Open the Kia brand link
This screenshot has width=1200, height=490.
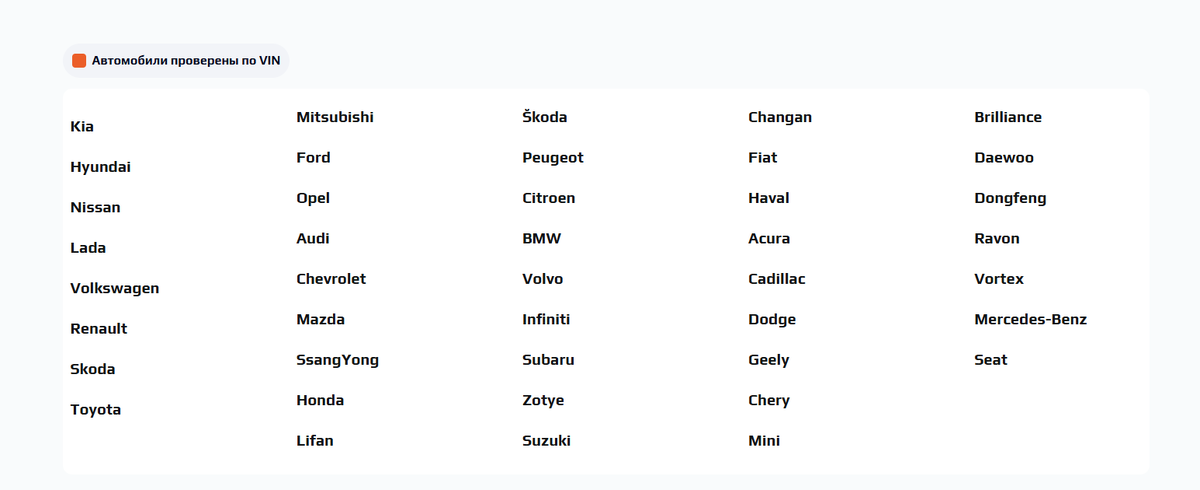click(82, 127)
